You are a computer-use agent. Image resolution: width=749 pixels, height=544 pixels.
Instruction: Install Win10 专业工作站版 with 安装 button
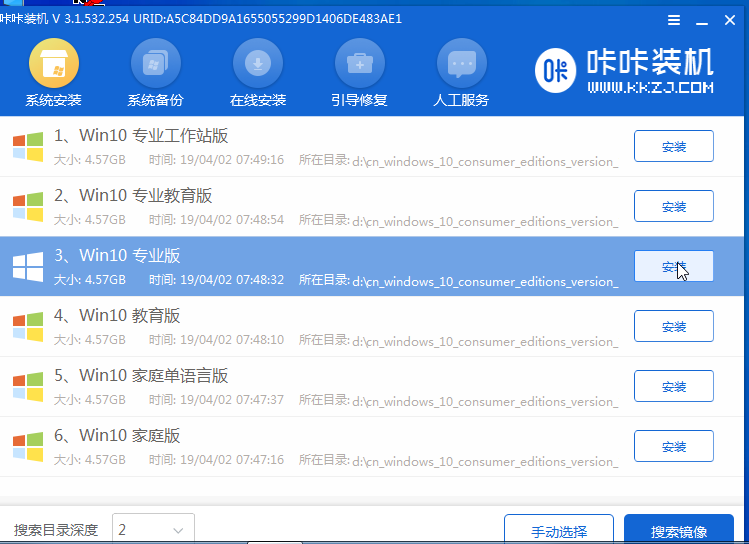[x=674, y=146]
